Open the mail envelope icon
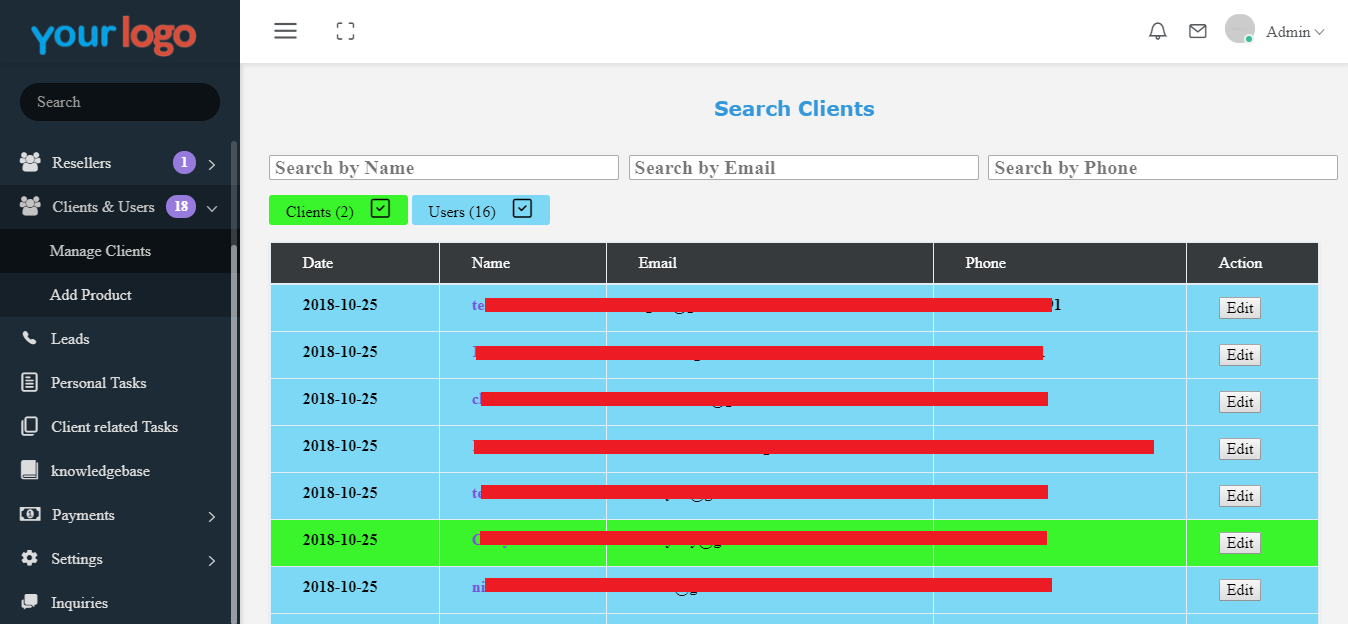Screen dimensions: 1348x624 1197,31
